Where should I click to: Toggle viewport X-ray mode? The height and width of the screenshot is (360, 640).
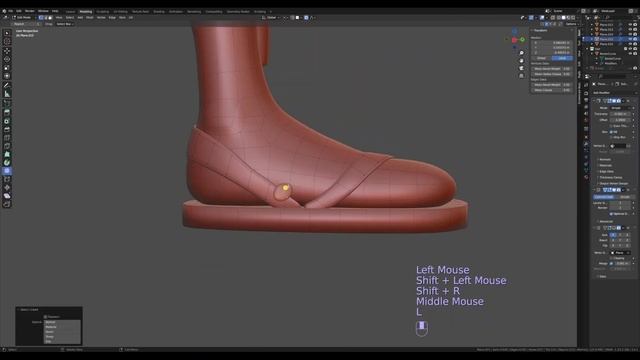click(553, 18)
